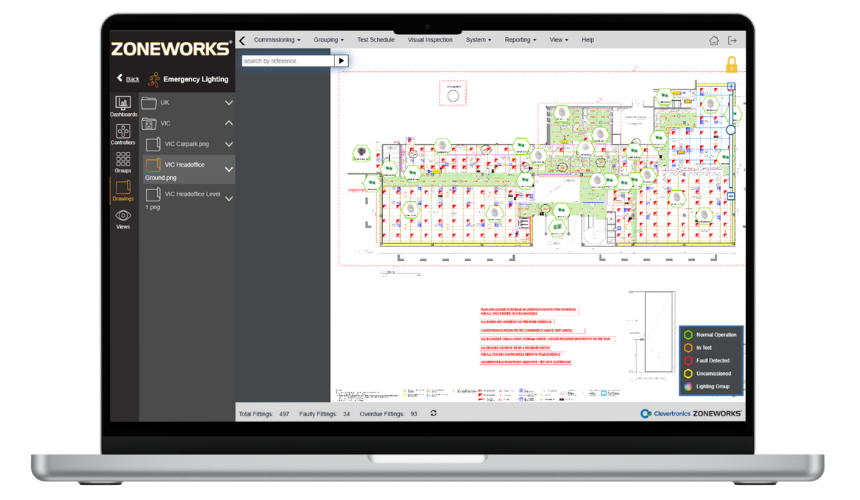Click the refresh icon beside Overdue Fittings
The image size is (860, 500).
tap(433, 413)
